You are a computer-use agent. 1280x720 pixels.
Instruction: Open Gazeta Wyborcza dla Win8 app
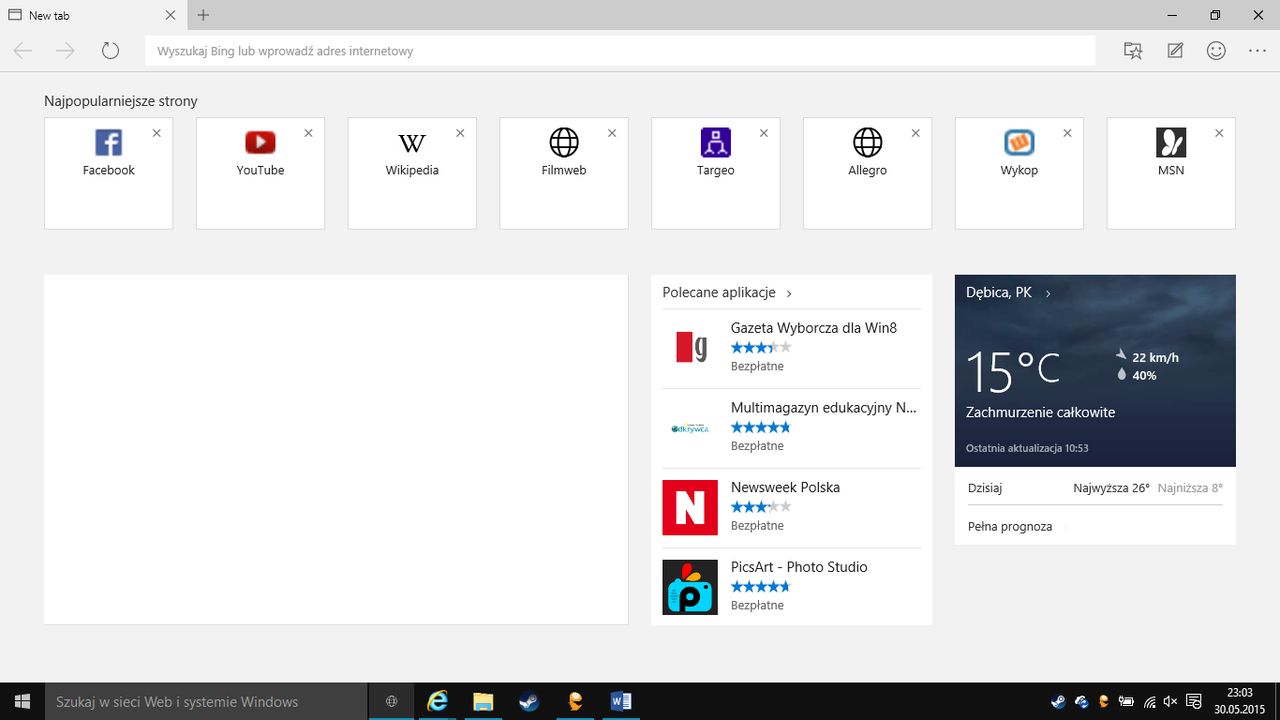[x=791, y=347]
